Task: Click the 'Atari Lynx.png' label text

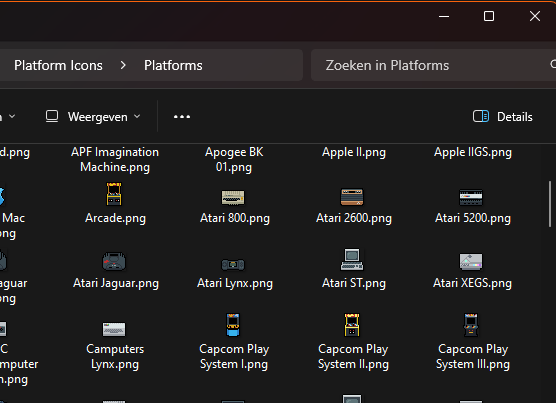Action: 235,283
